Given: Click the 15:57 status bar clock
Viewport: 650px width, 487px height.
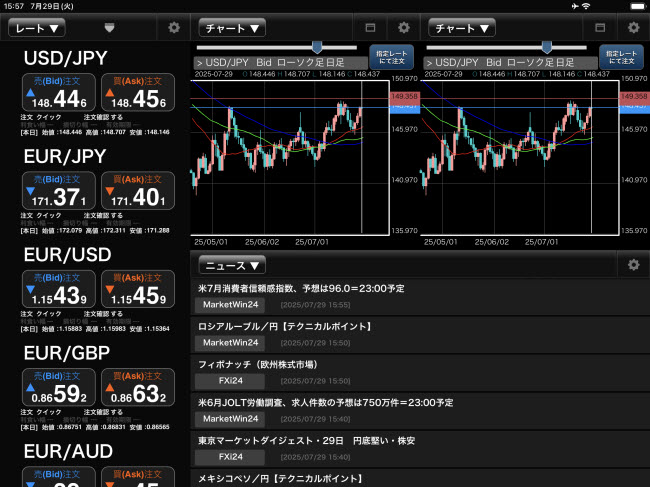Looking at the screenshot, I should tap(14, 6).
